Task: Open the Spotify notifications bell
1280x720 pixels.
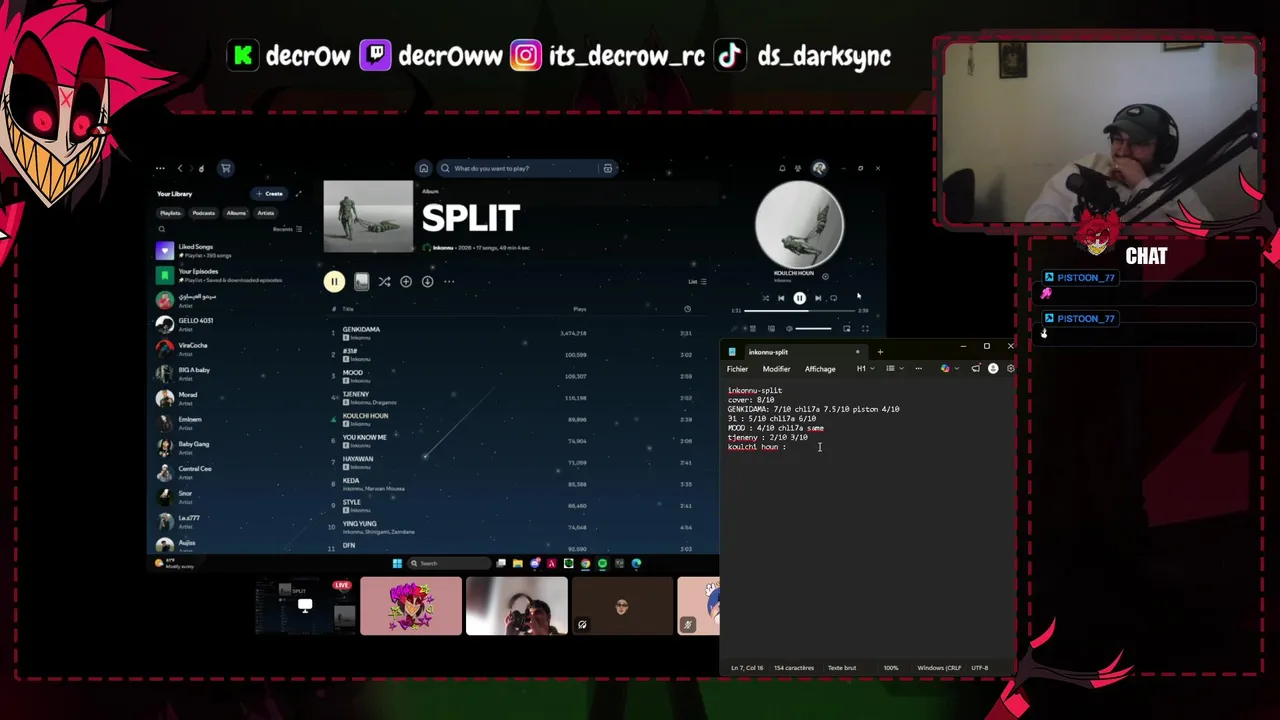Action: [782, 168]
